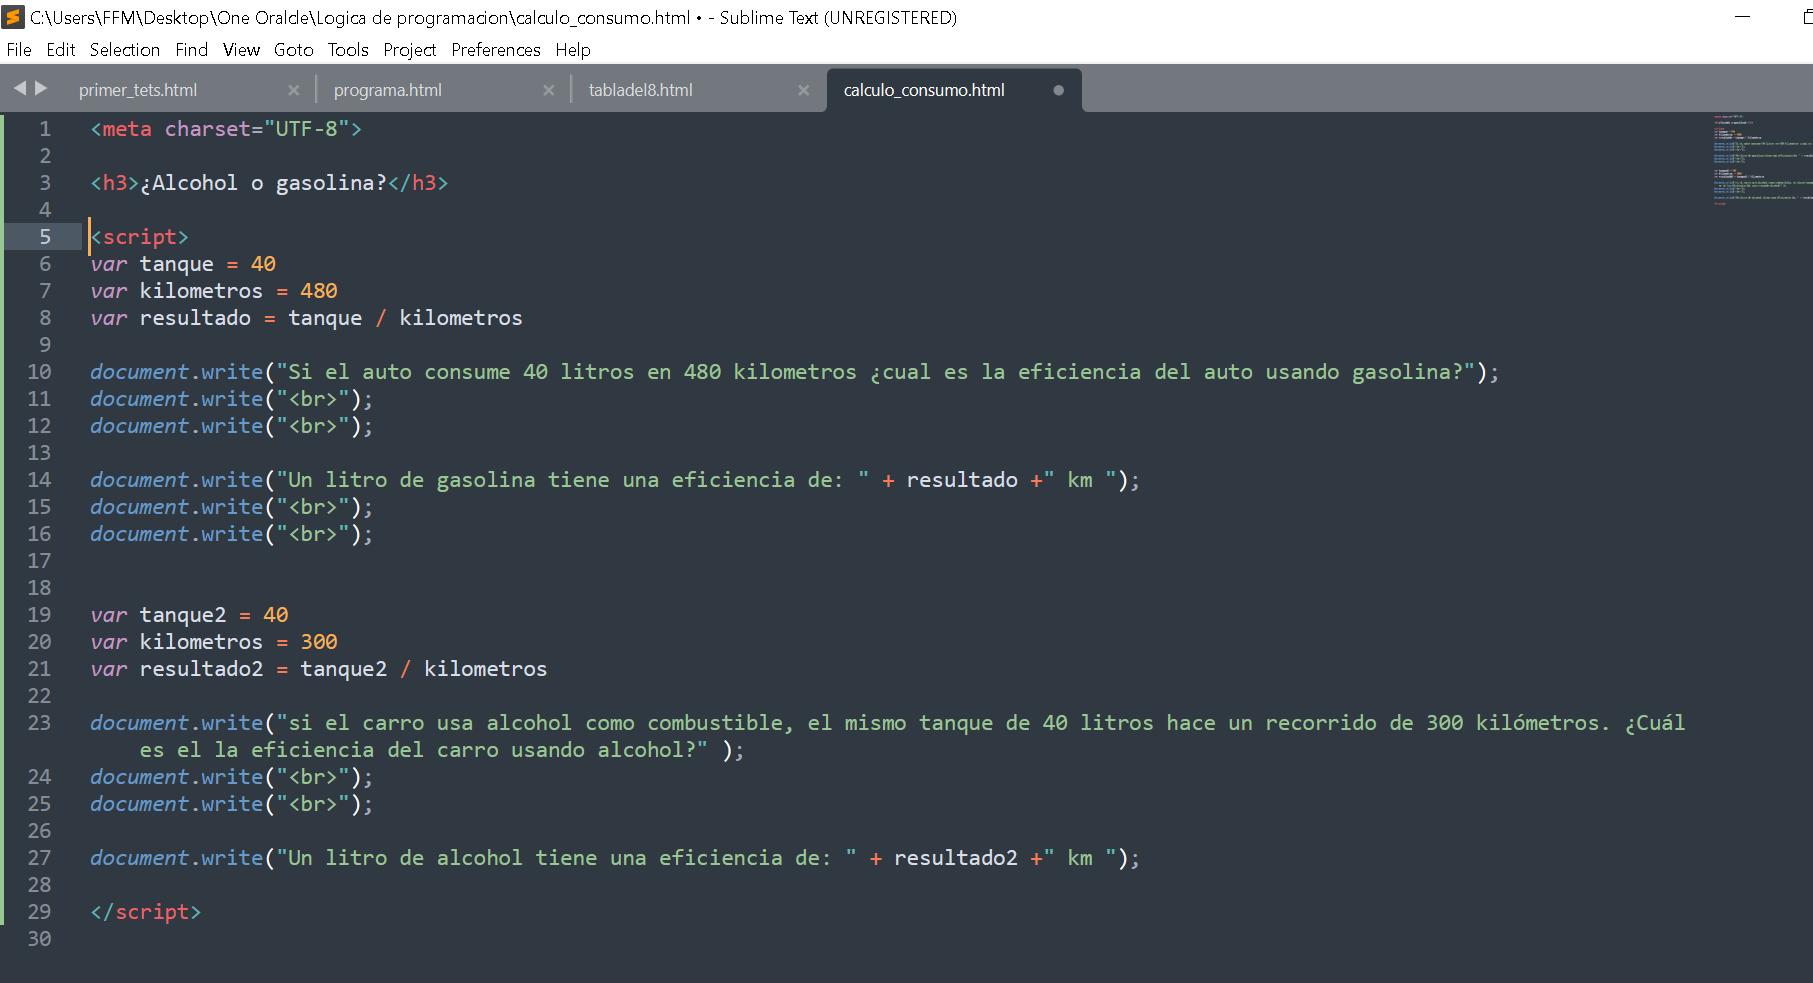Open the Selection menu
Image resolution: width=1813 pixels, height=983 pixels.
click(124, 50)
